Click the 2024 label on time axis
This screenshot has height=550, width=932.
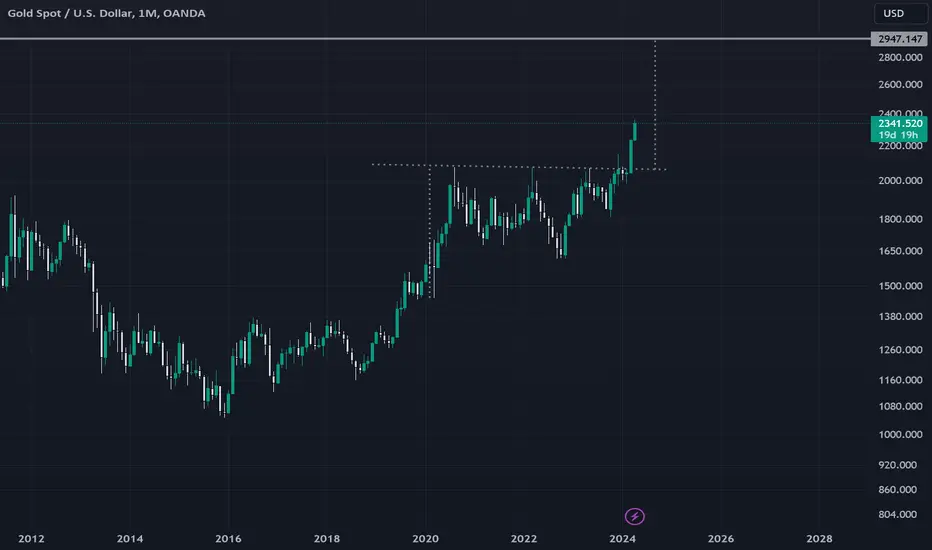tap(622, 539)
